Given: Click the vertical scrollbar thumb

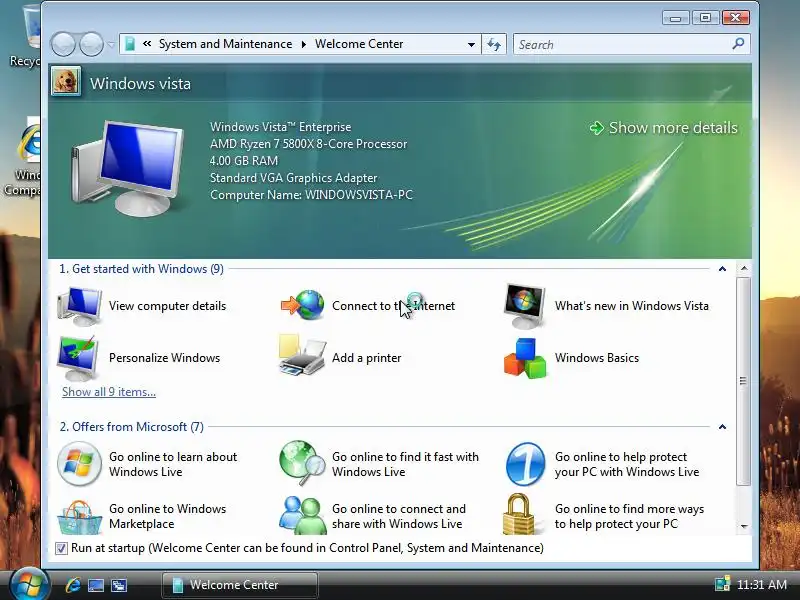Looking at the screenshot, I should [743, 381].
